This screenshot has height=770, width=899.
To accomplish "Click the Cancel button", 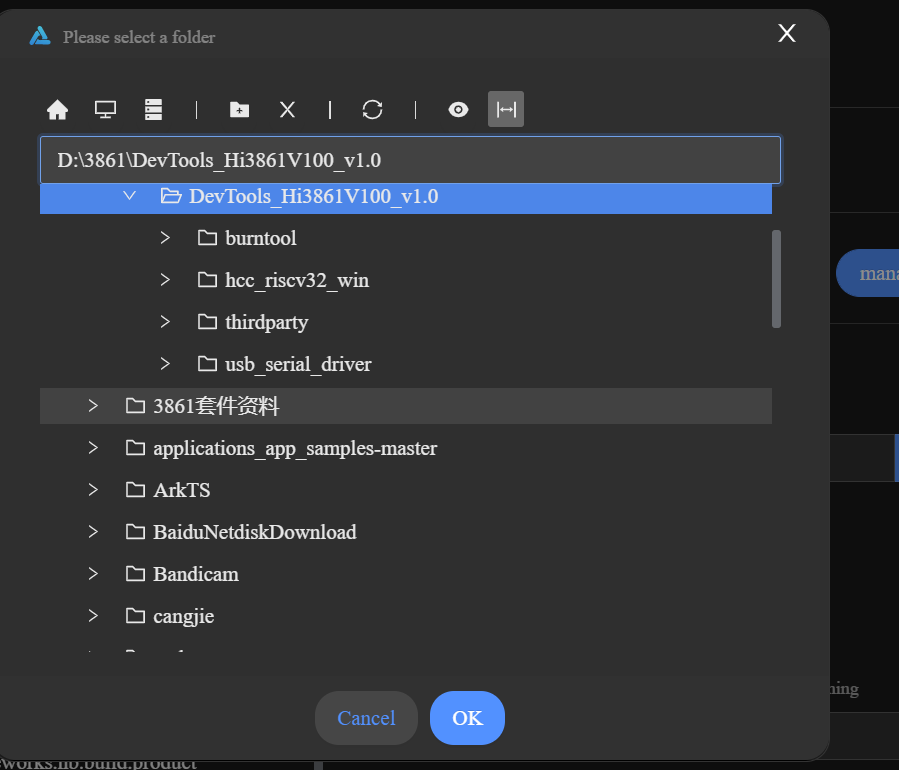I will [366, 718].
